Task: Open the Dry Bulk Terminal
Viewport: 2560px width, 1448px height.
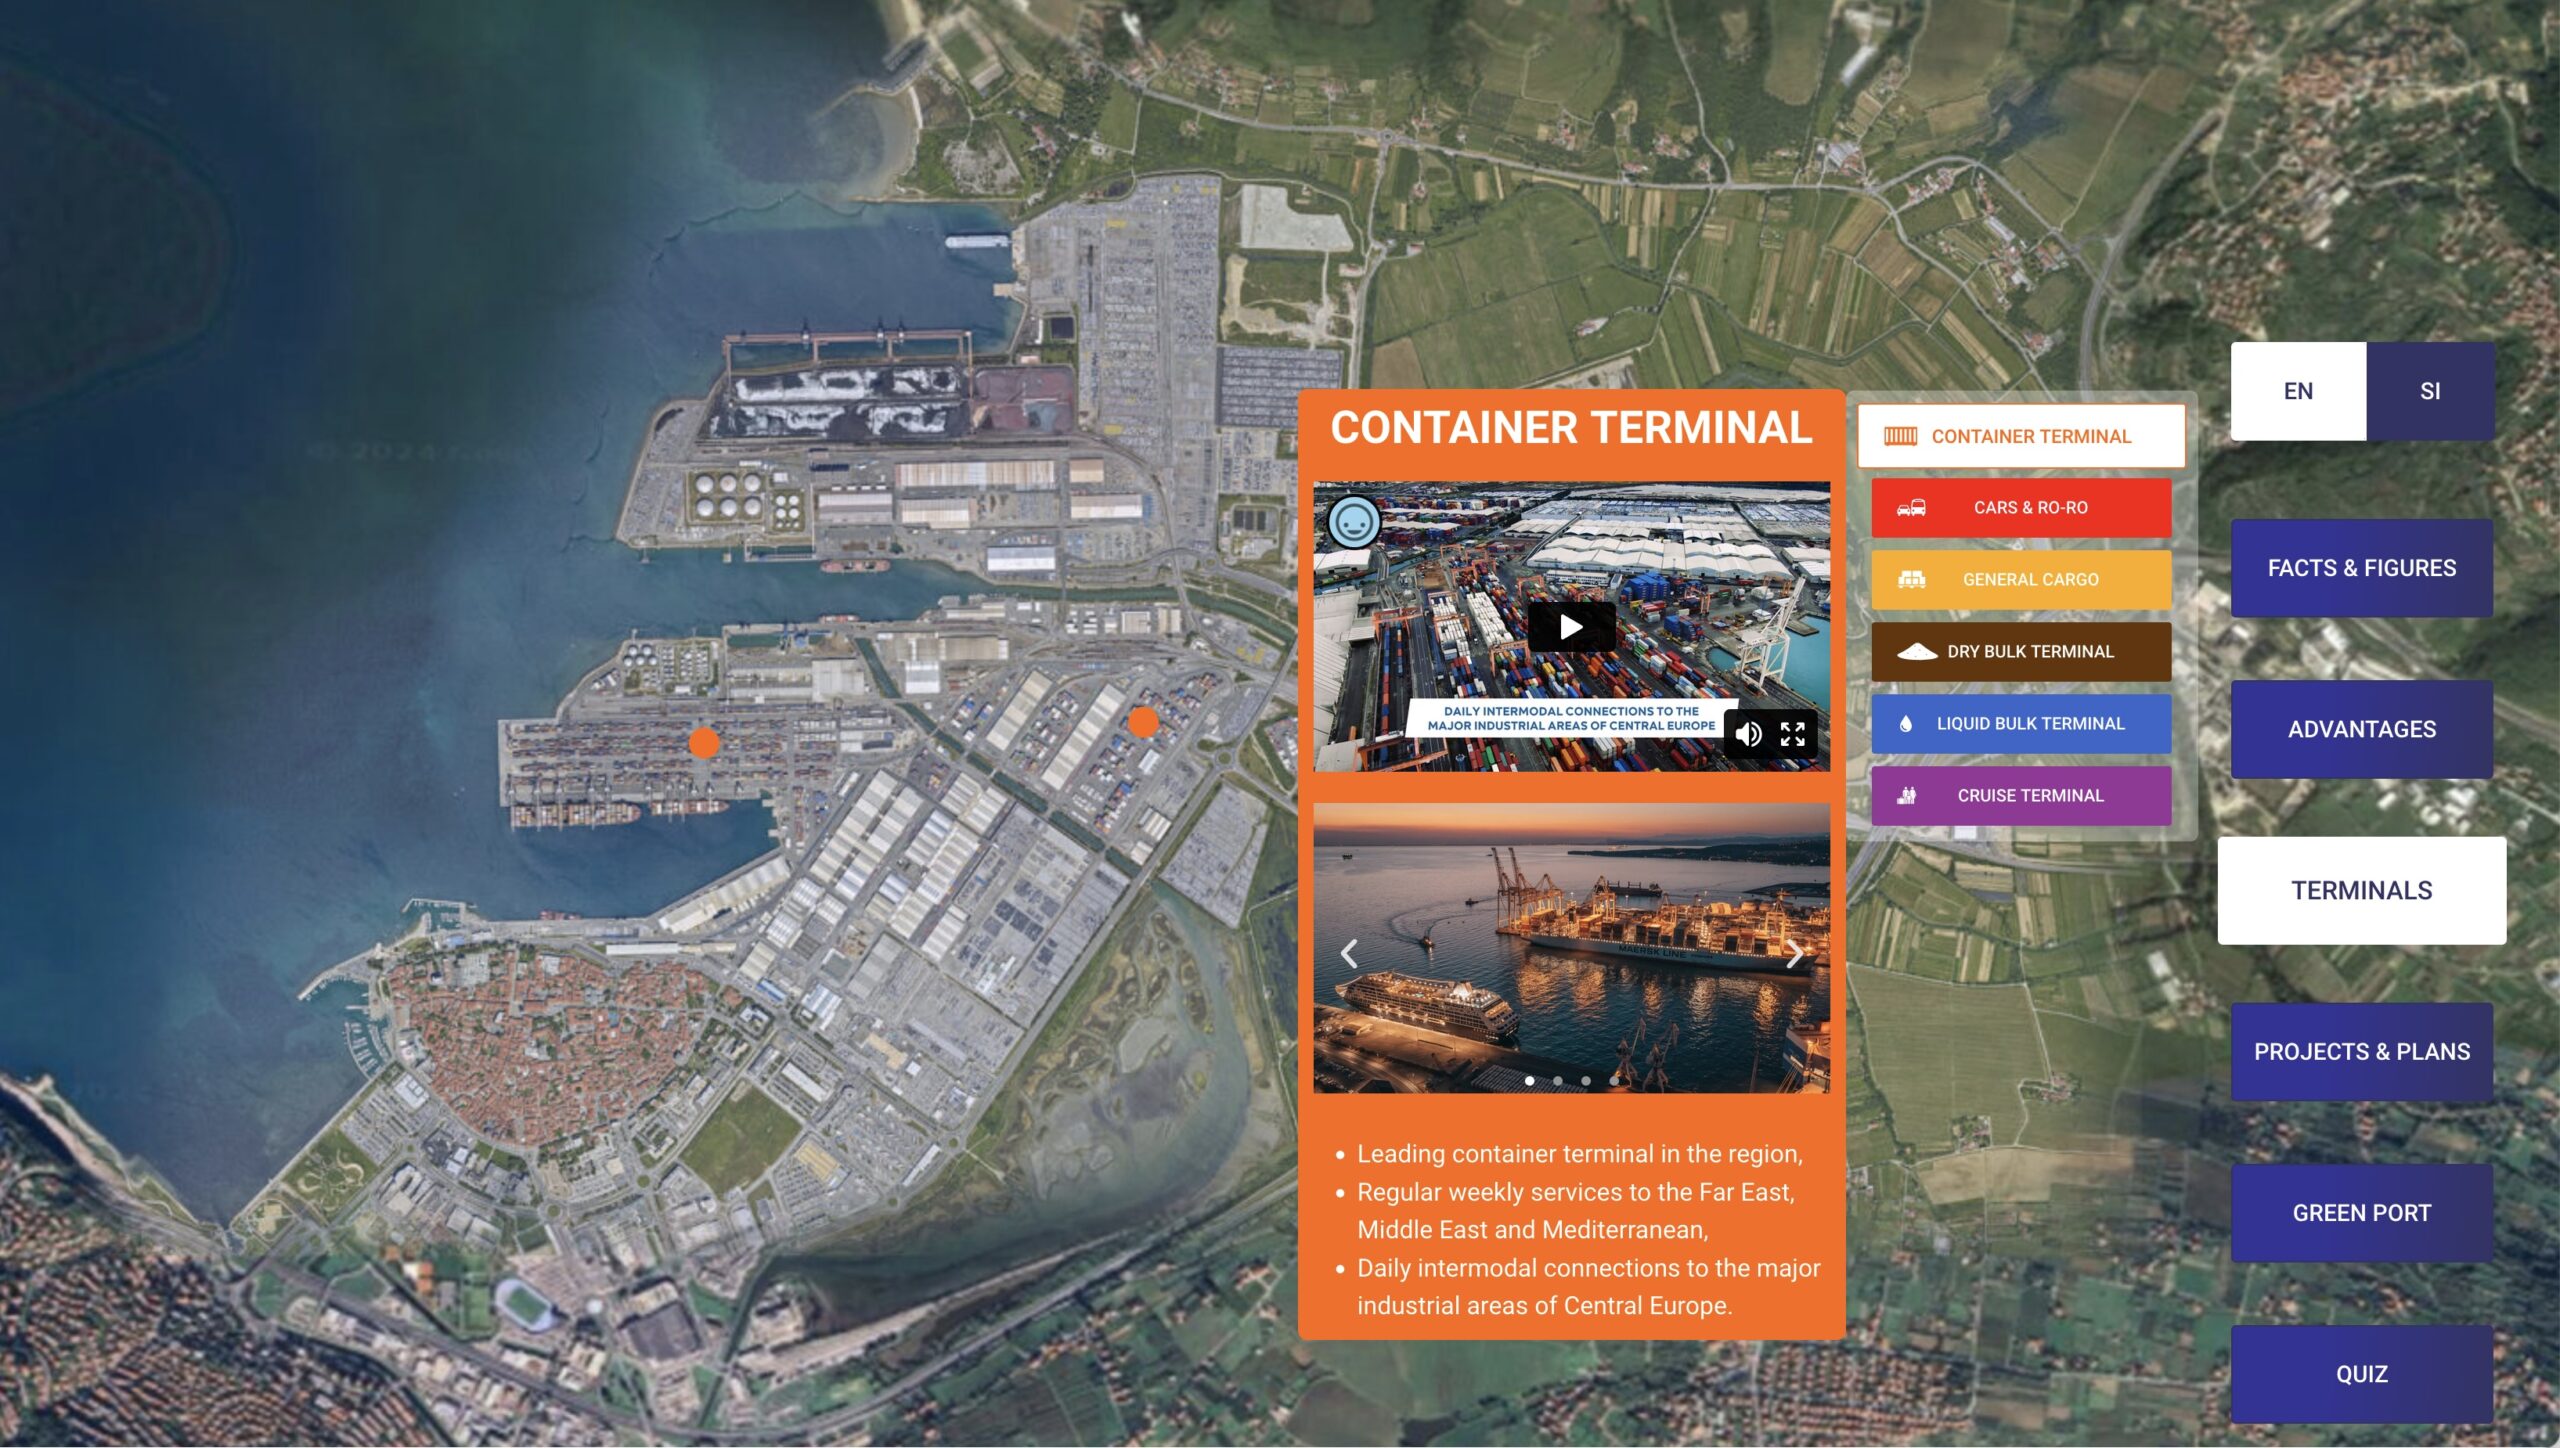Action: 2021,652
